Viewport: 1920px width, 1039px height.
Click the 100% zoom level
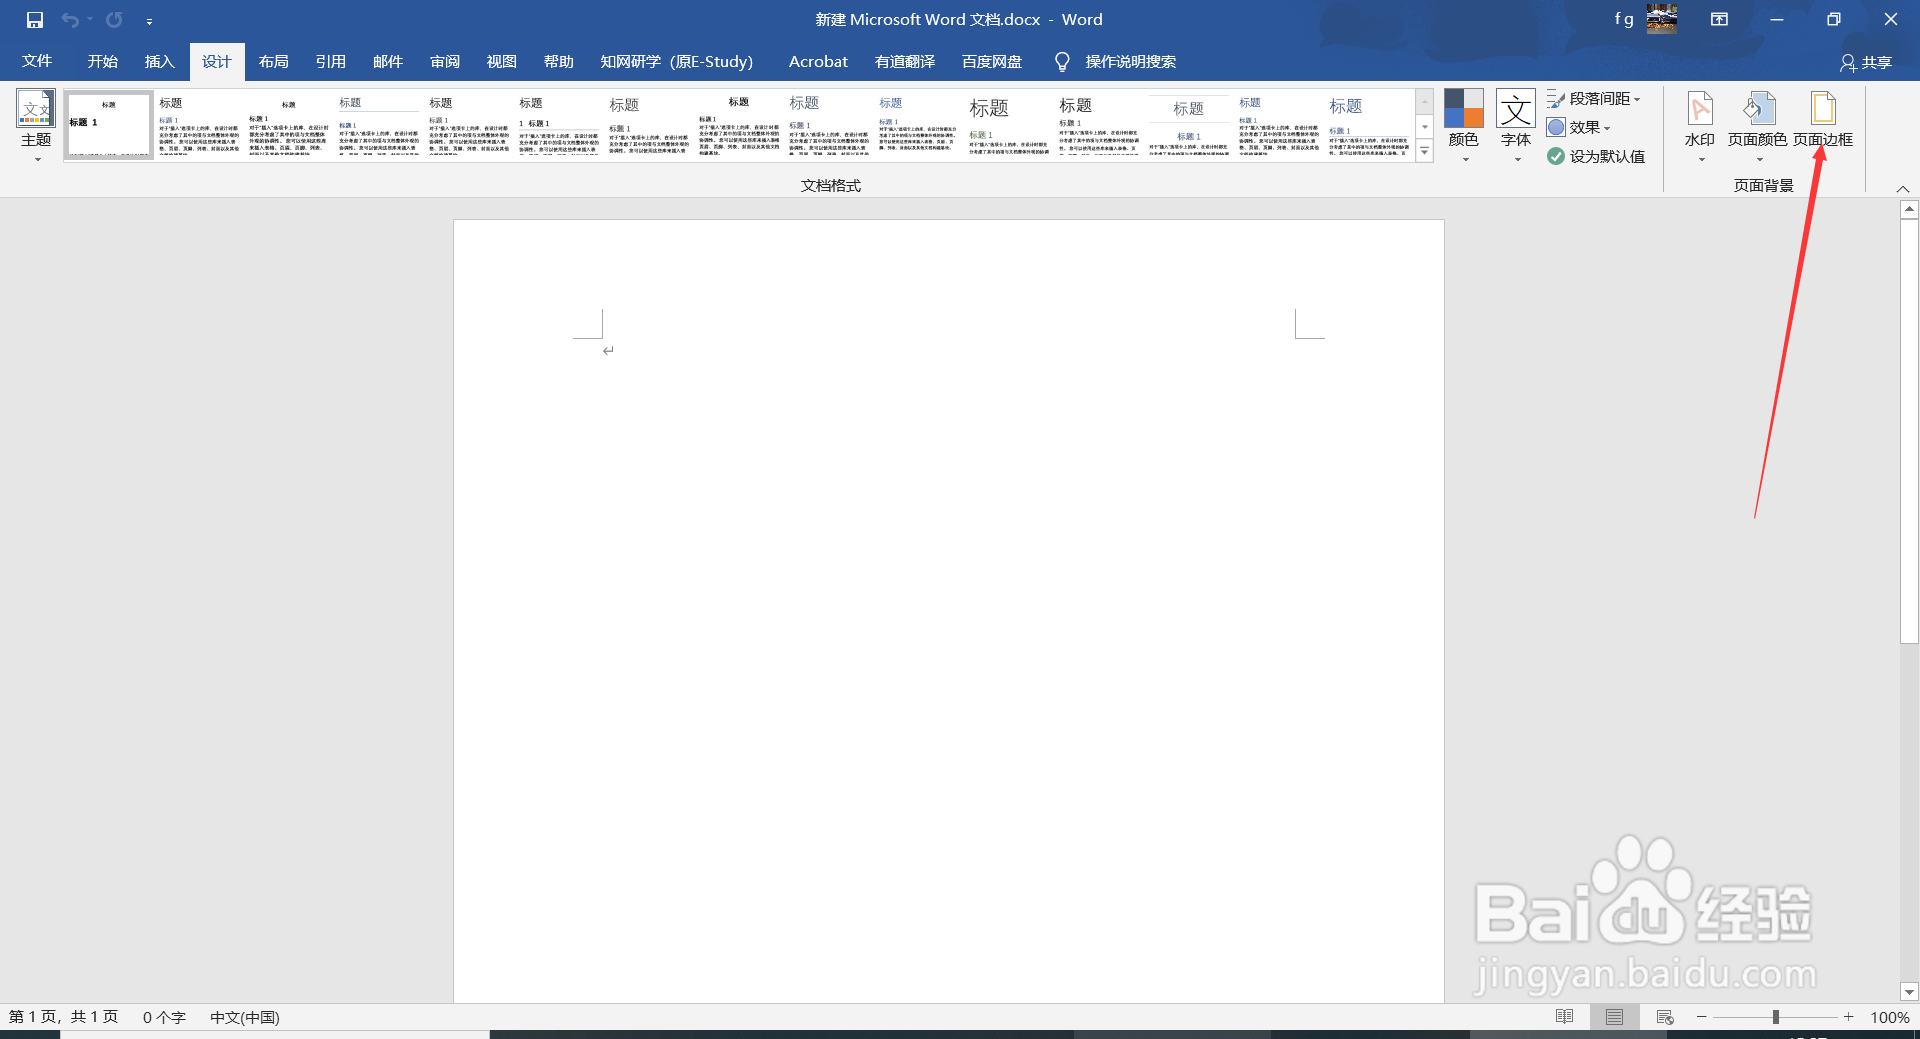click(1890, 1017)
